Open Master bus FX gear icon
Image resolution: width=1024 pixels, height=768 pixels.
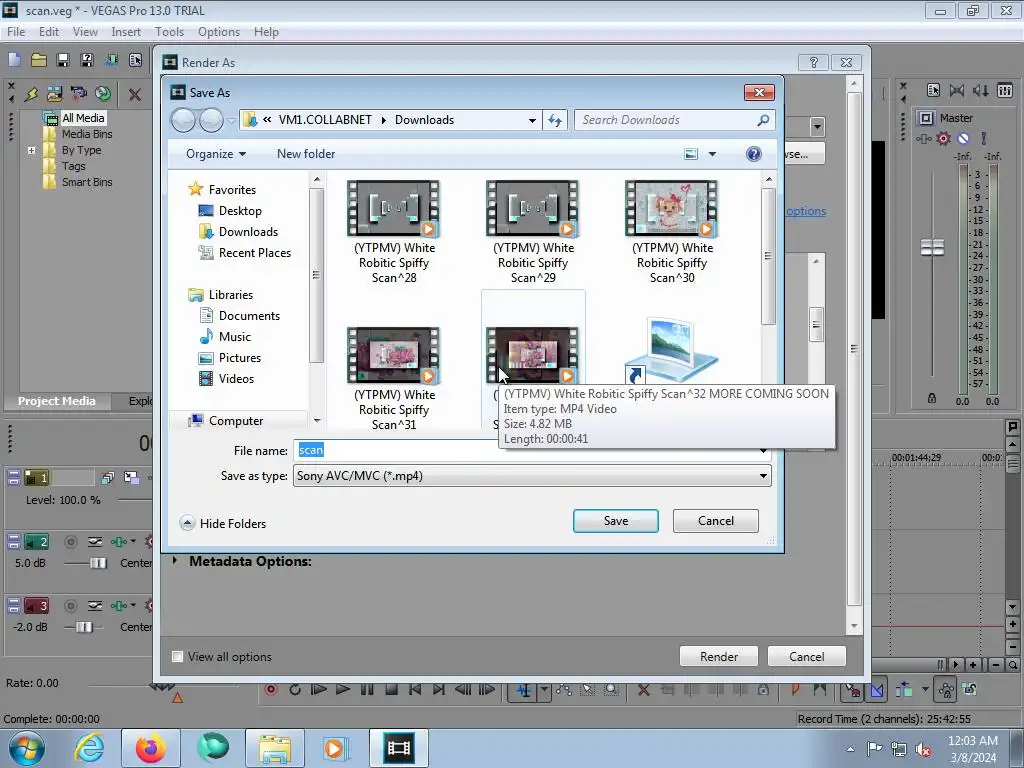943,138
